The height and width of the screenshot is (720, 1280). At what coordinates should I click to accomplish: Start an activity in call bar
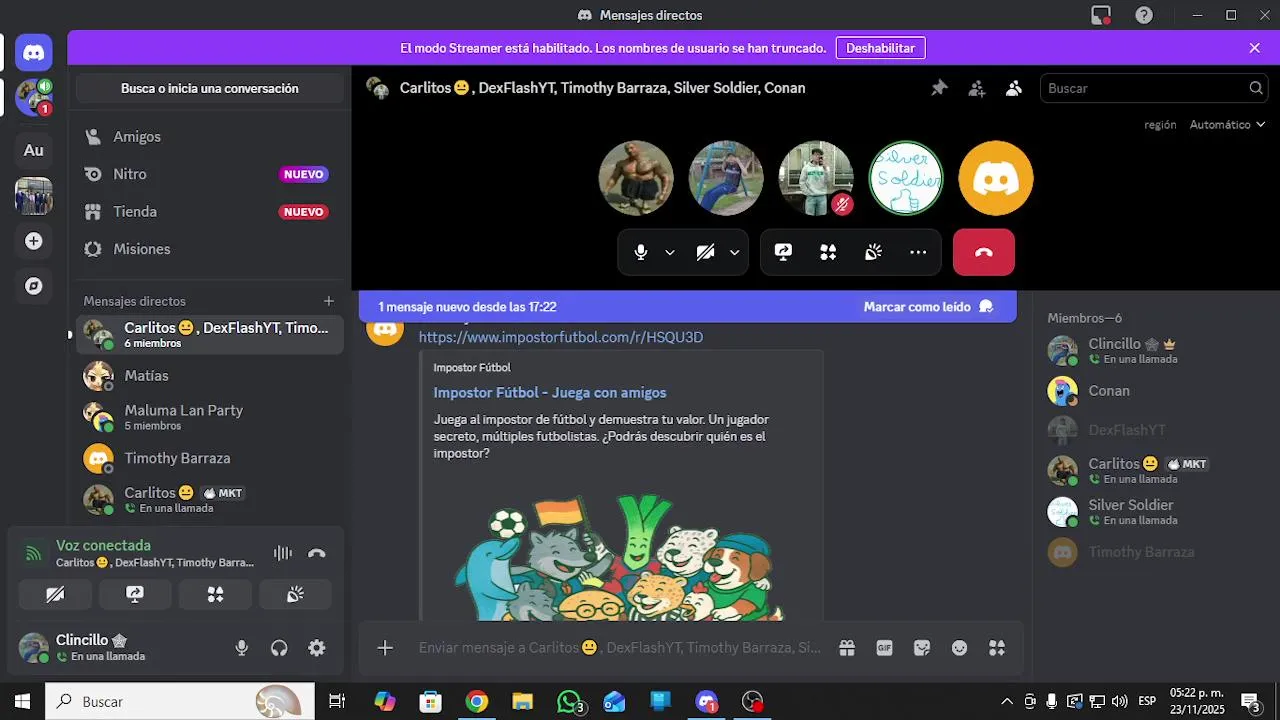[x=828, y=252]
